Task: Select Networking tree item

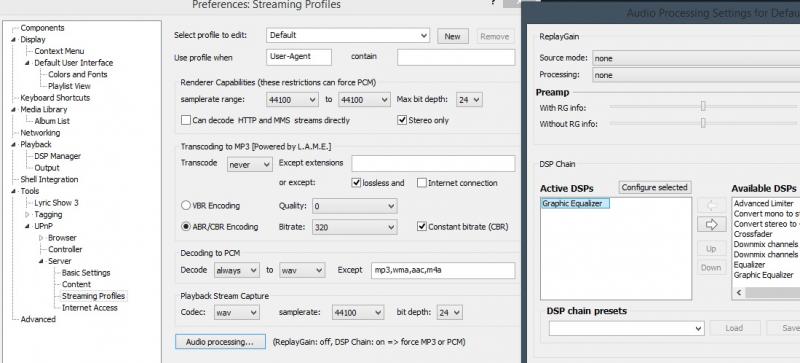Action: pyautogui.click(x=40, y=133)
